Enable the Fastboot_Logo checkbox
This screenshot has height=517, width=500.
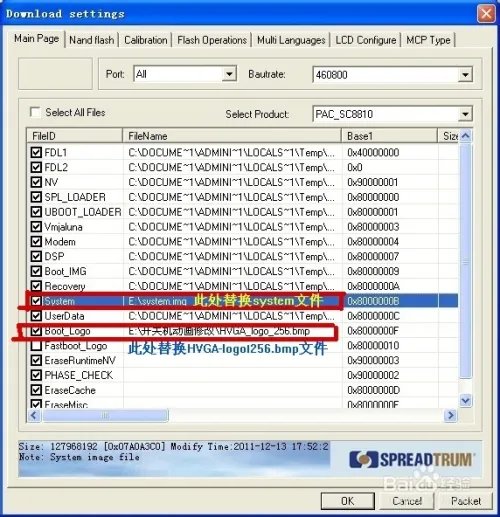click(x=36, y=346)
